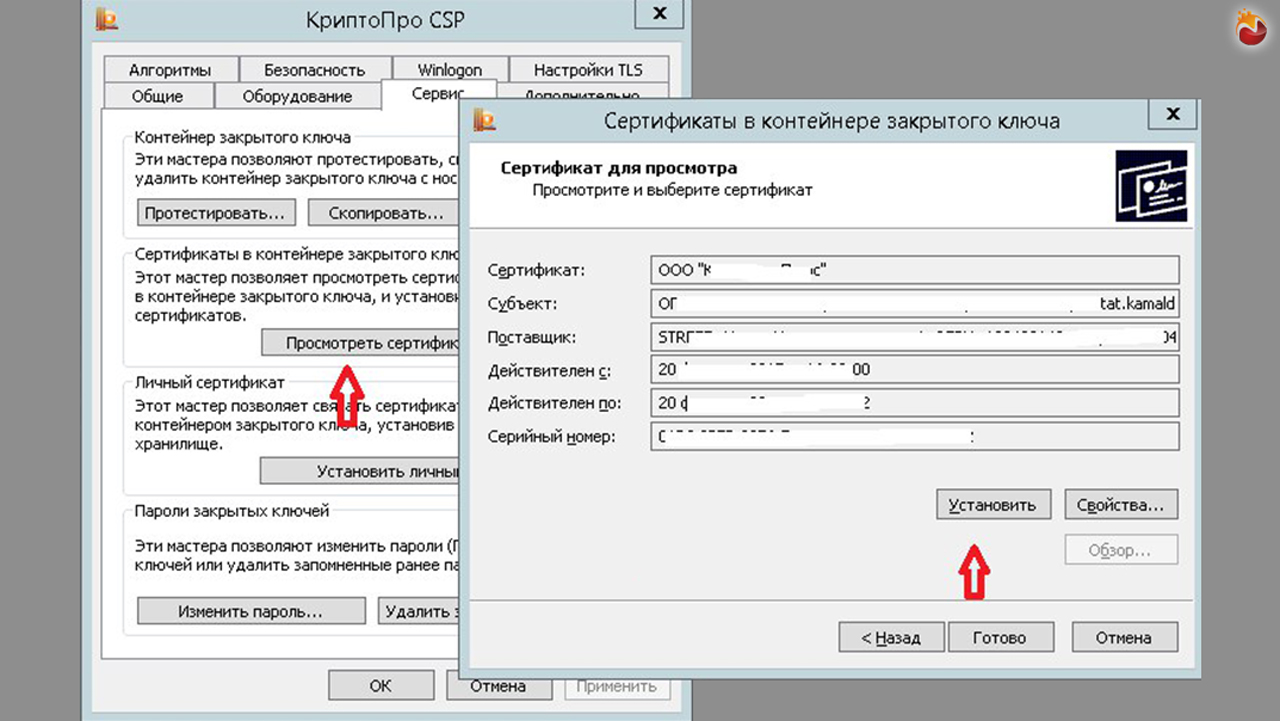Image resolution: width=1280 pixels, height=721 pixels.
Task: Click the Субъект field
Action: coord(914,303)
